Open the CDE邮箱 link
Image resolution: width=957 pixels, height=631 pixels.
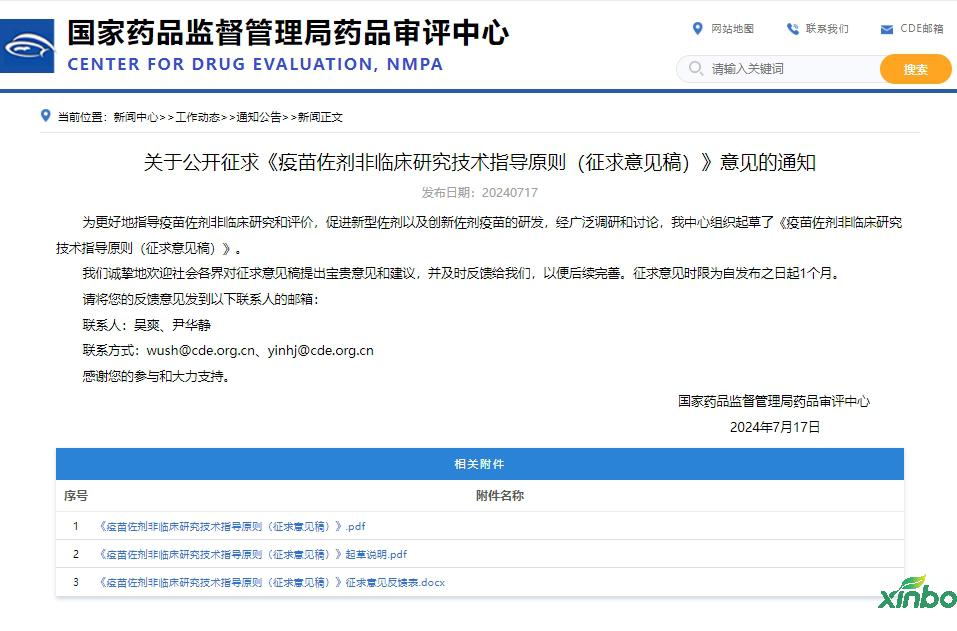(922, 29)
